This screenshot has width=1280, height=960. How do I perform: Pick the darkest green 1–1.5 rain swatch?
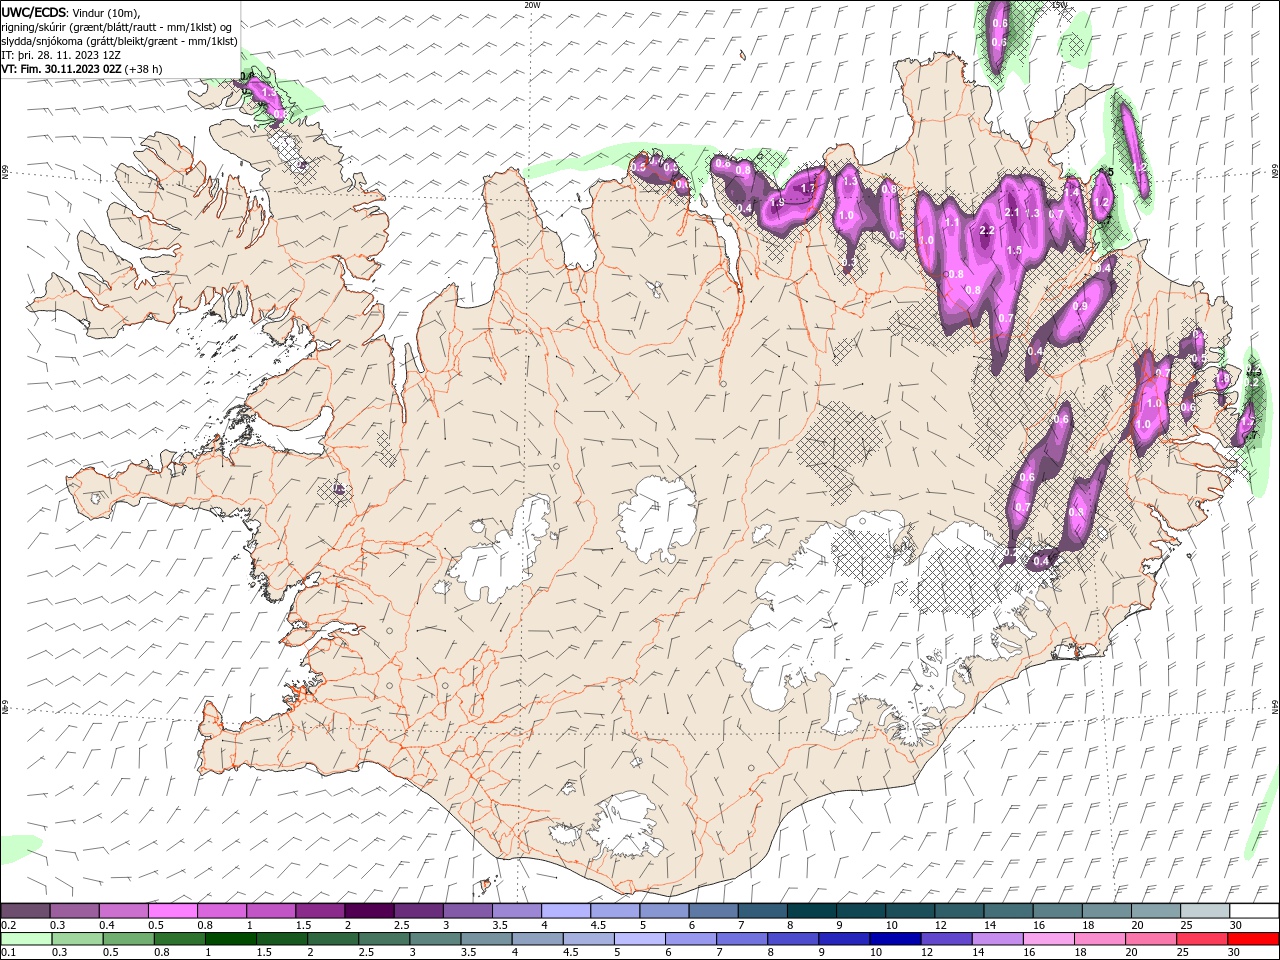point(231,938)
